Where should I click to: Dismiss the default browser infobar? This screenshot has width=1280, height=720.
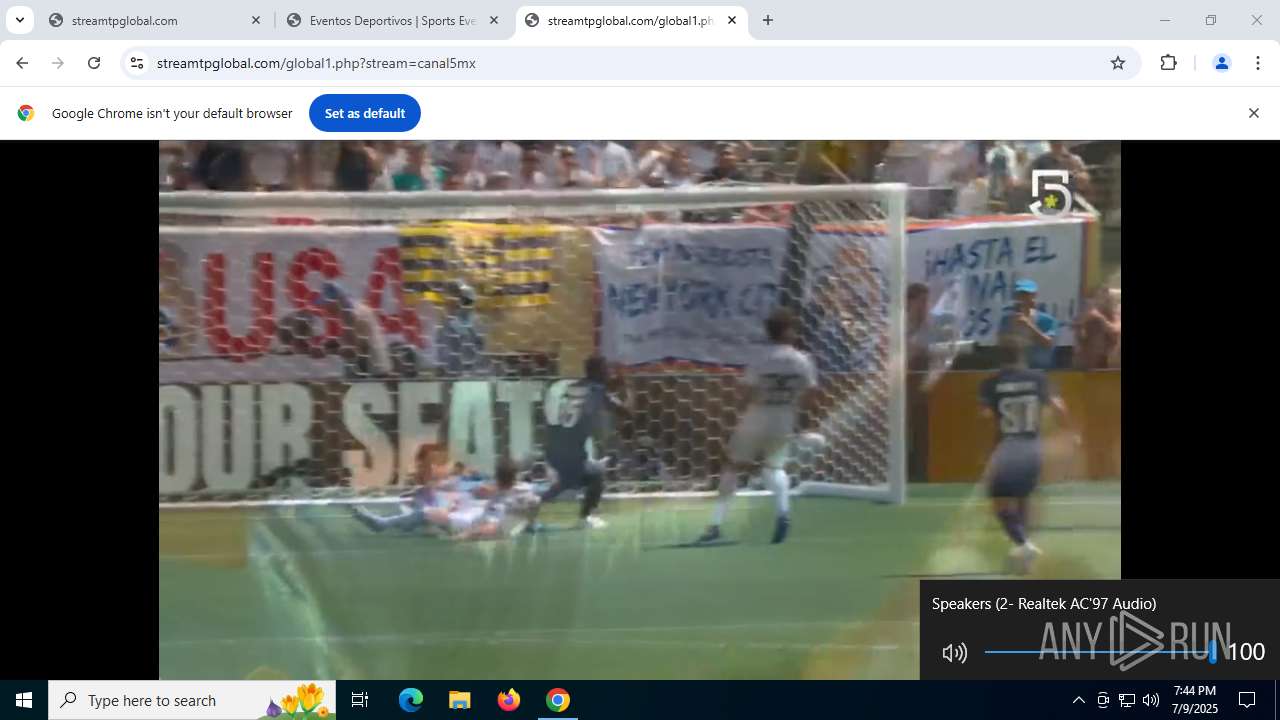(1253, 113)
